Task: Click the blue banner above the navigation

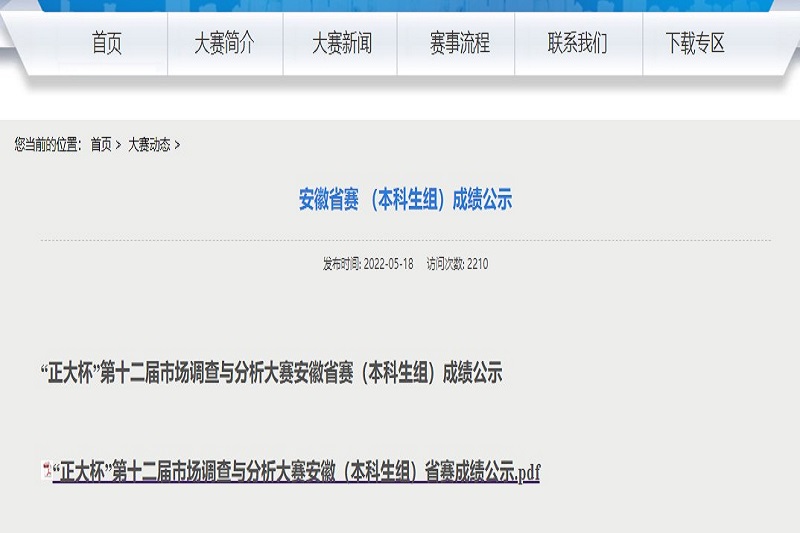Action: 400,5
